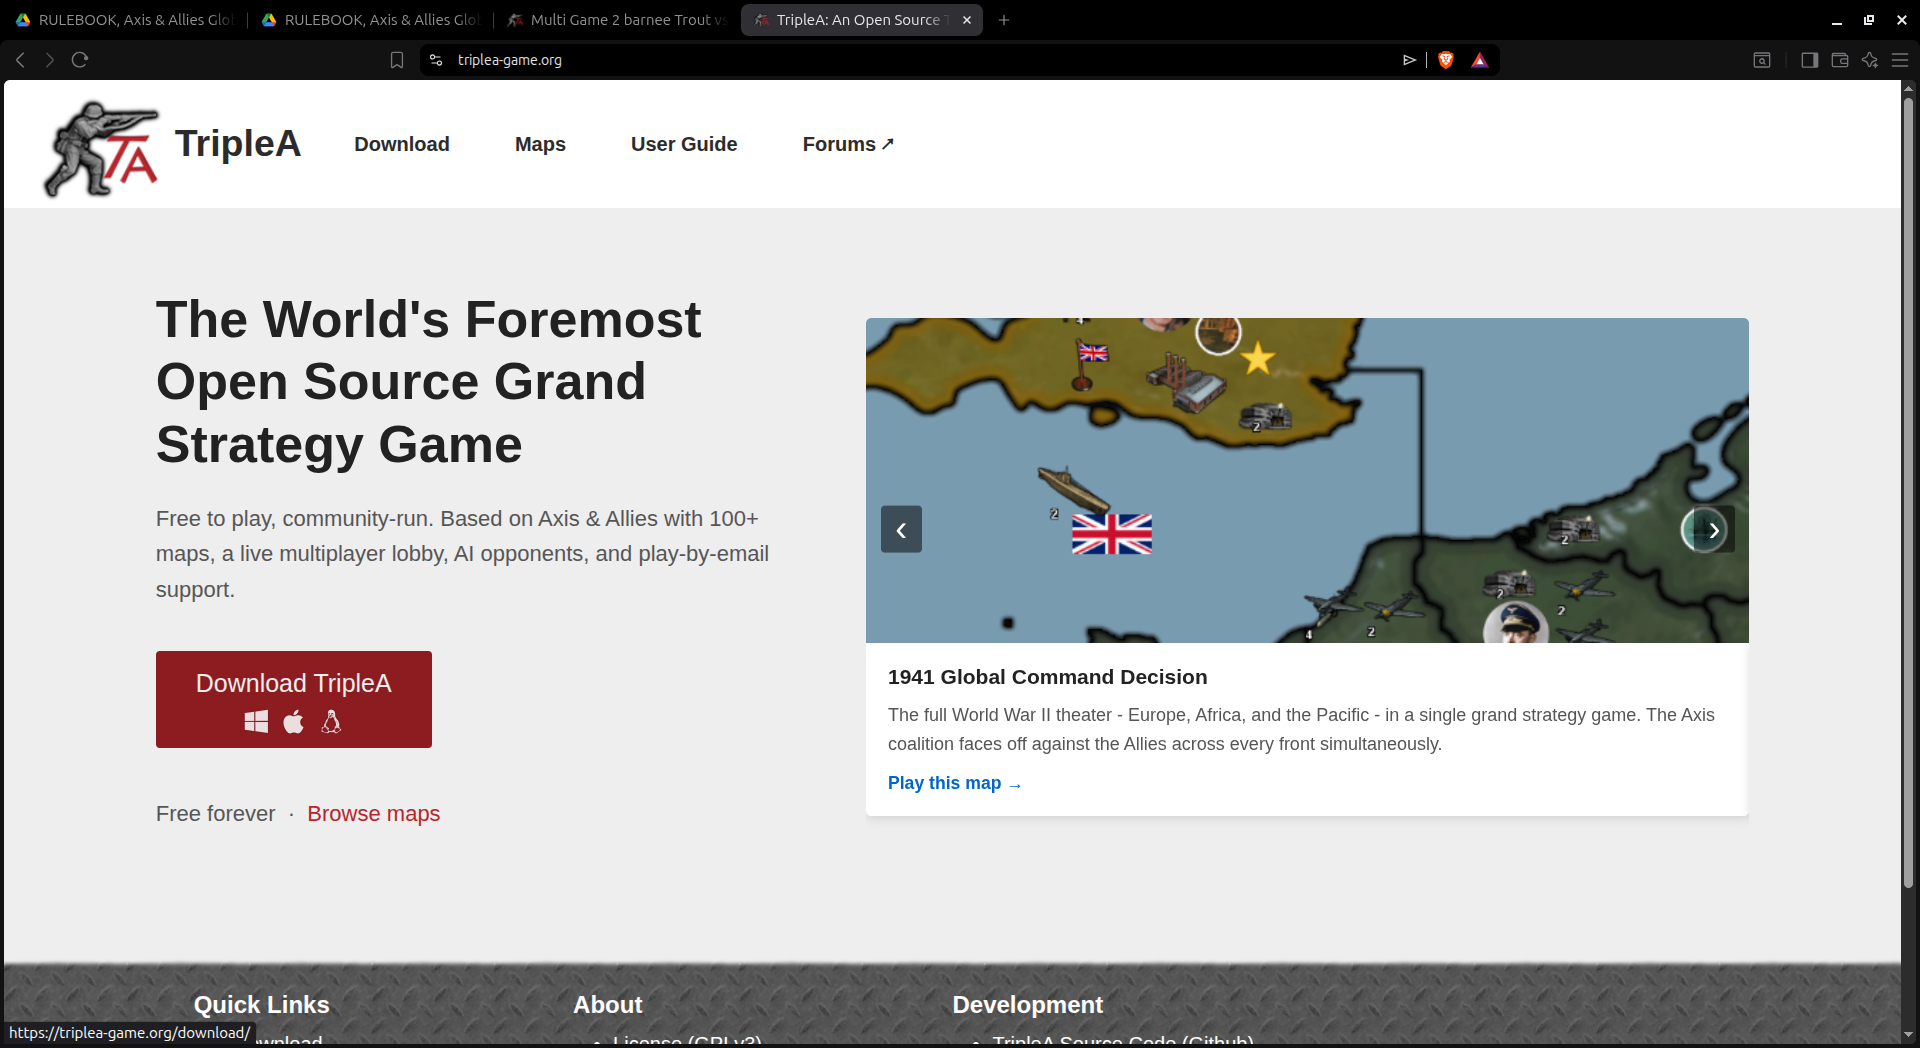Click the Brave Rewards triangle icon
This screenshot has height=1048, width=1920.
[x=1480, y=60]
